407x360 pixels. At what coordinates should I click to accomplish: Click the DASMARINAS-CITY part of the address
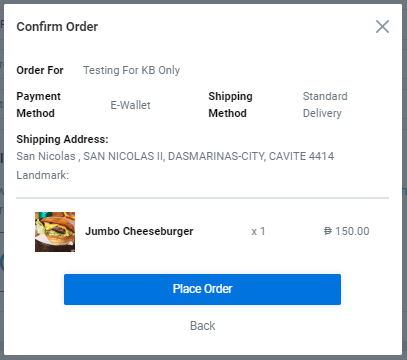[217, 156]
